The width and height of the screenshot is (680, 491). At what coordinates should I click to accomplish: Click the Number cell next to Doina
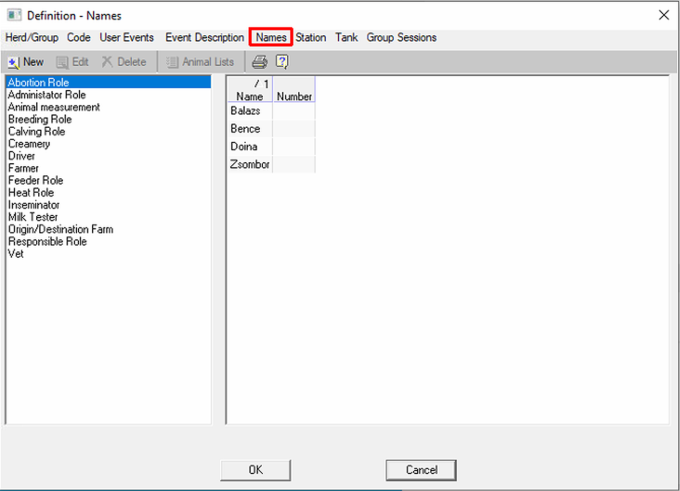[294, 147]
